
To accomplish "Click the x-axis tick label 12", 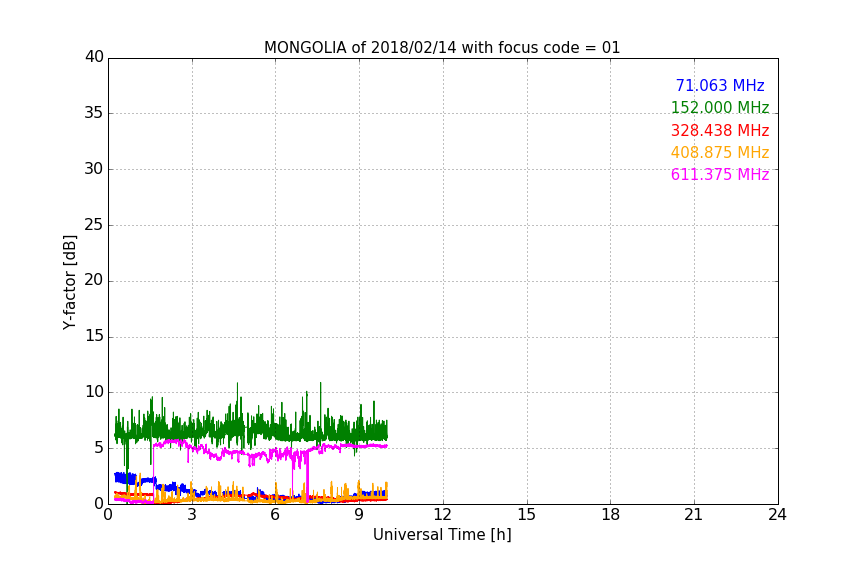I will pos(442,515).
